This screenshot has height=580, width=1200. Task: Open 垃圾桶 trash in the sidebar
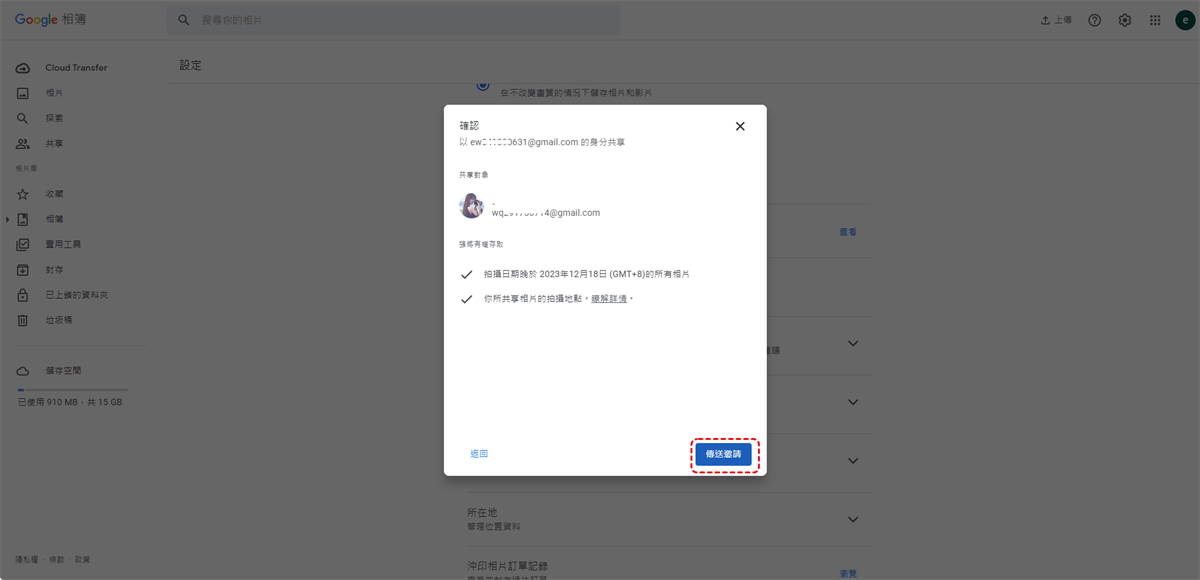(x=58, y=320)
